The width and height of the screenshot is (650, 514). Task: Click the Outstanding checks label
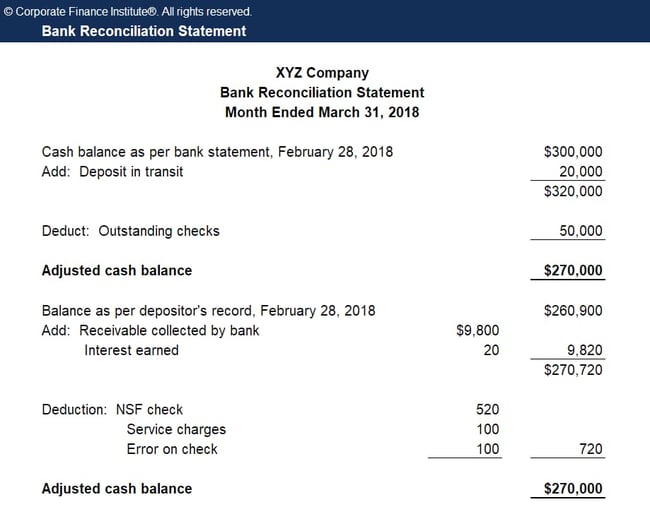coord(159,231)
